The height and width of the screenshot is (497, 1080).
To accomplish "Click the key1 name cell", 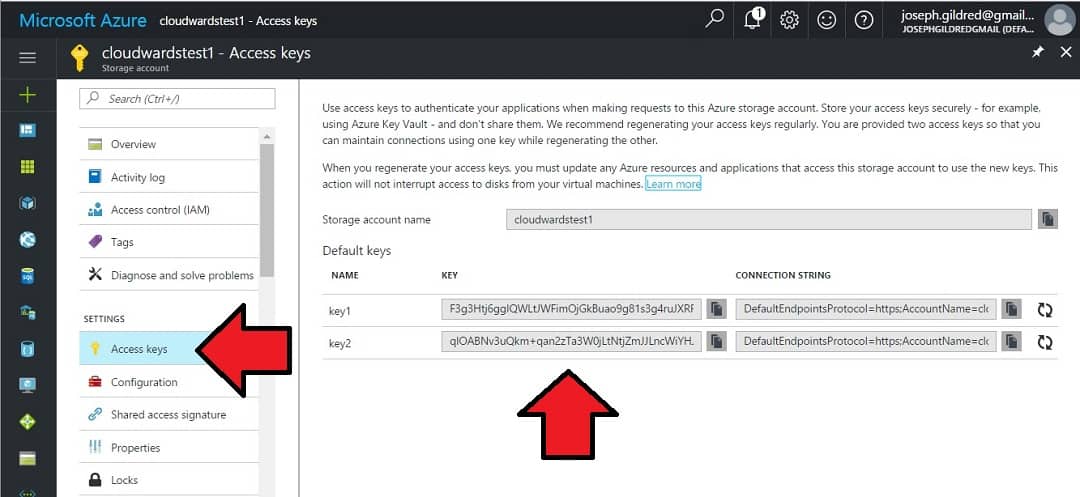I will pos(340,310).
